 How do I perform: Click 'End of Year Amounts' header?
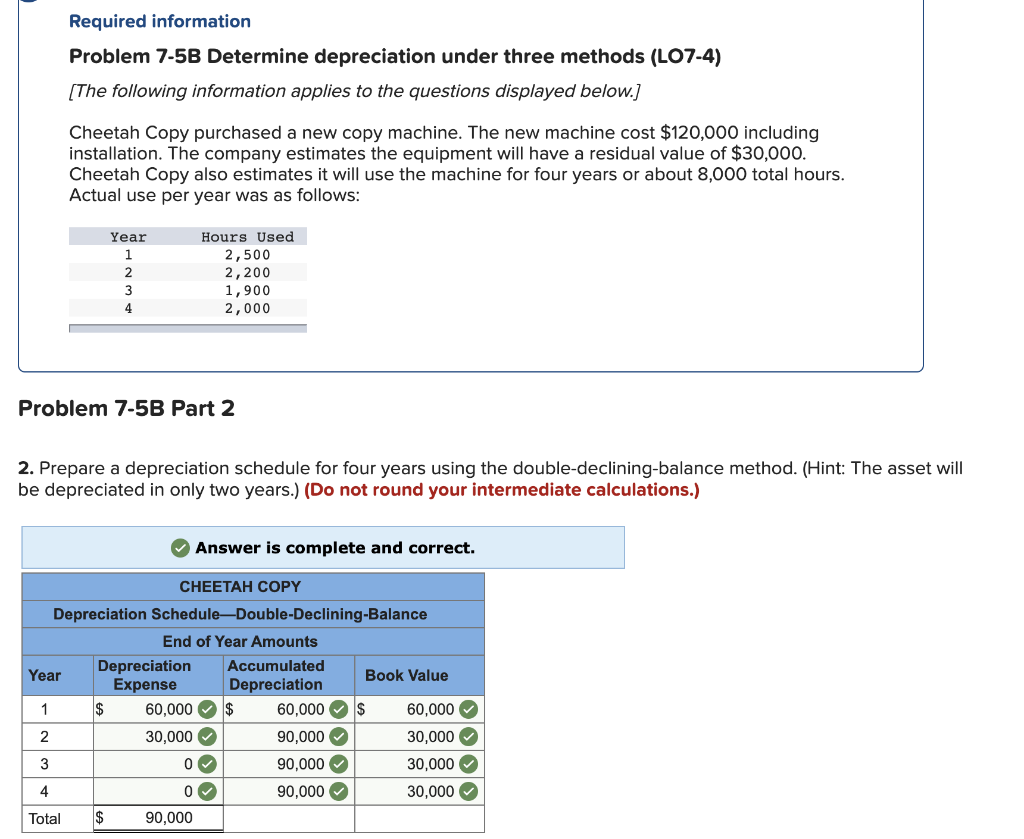tap(240, 642)
